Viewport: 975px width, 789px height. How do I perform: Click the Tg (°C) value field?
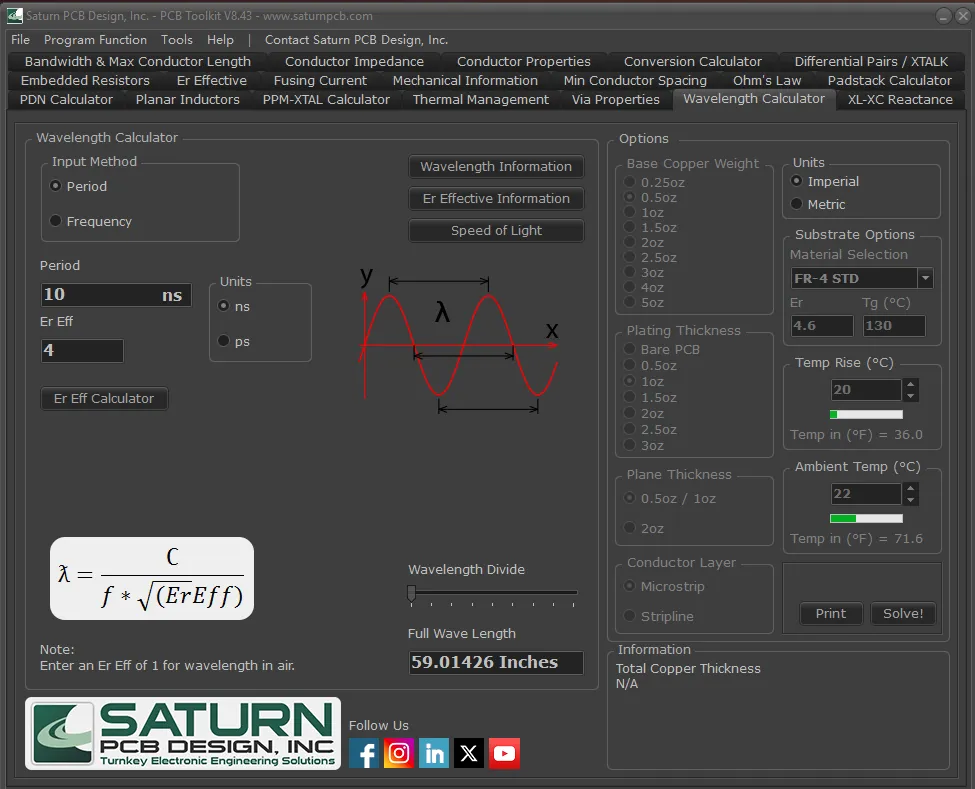pos(894,325)
